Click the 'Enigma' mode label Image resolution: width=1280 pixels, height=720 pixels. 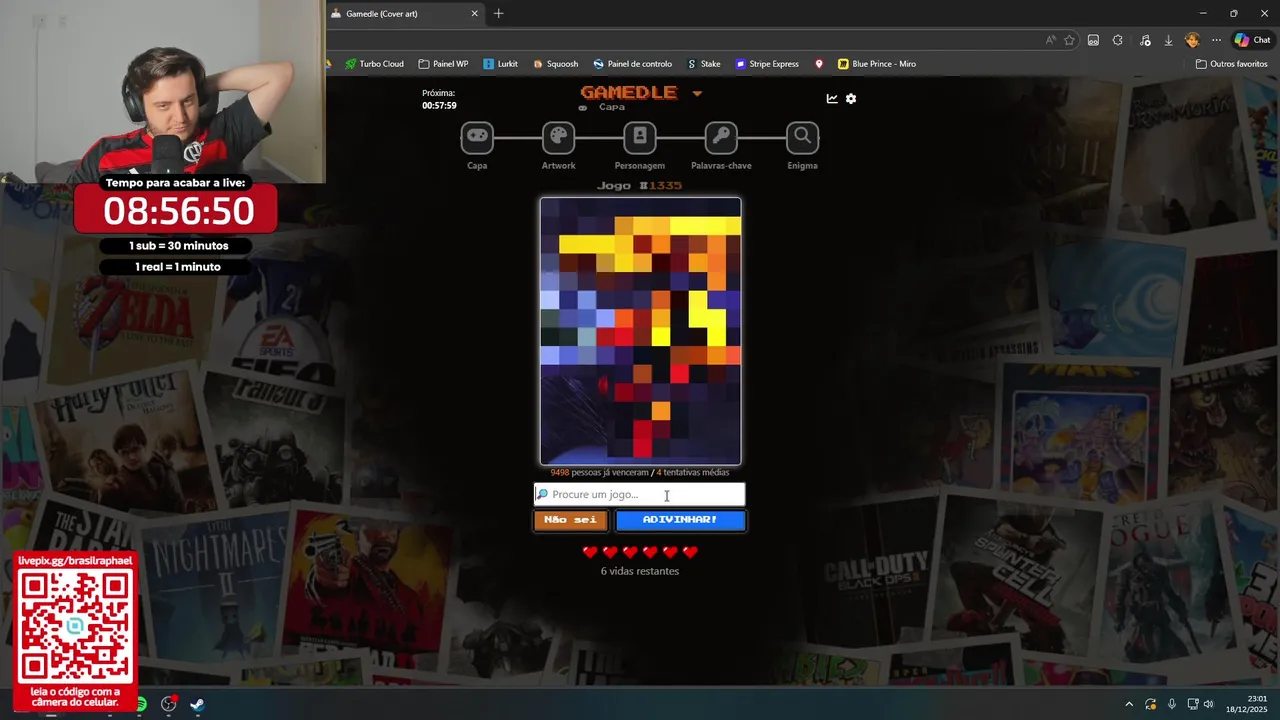coord(802,166)
